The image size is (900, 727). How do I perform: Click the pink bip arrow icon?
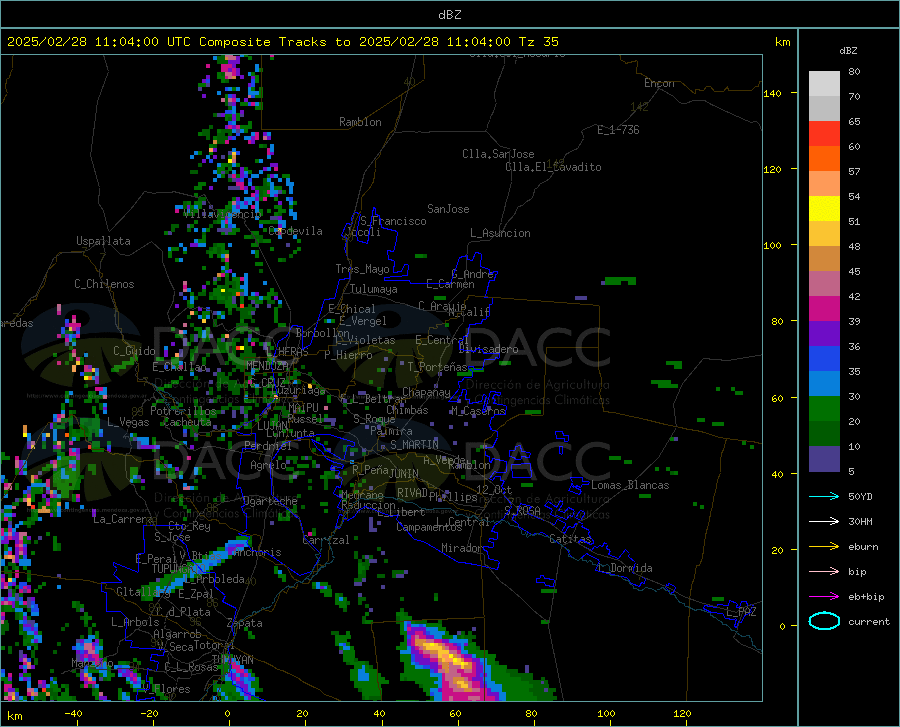(x=824, y=572)
